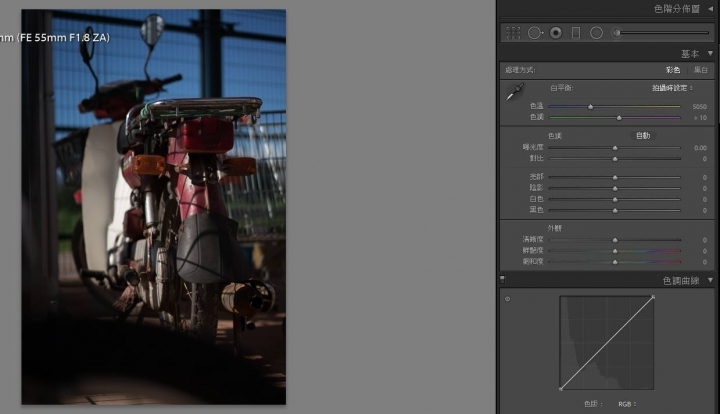
Task: Select the Graduated Filter tool
Action: point(576,33)
